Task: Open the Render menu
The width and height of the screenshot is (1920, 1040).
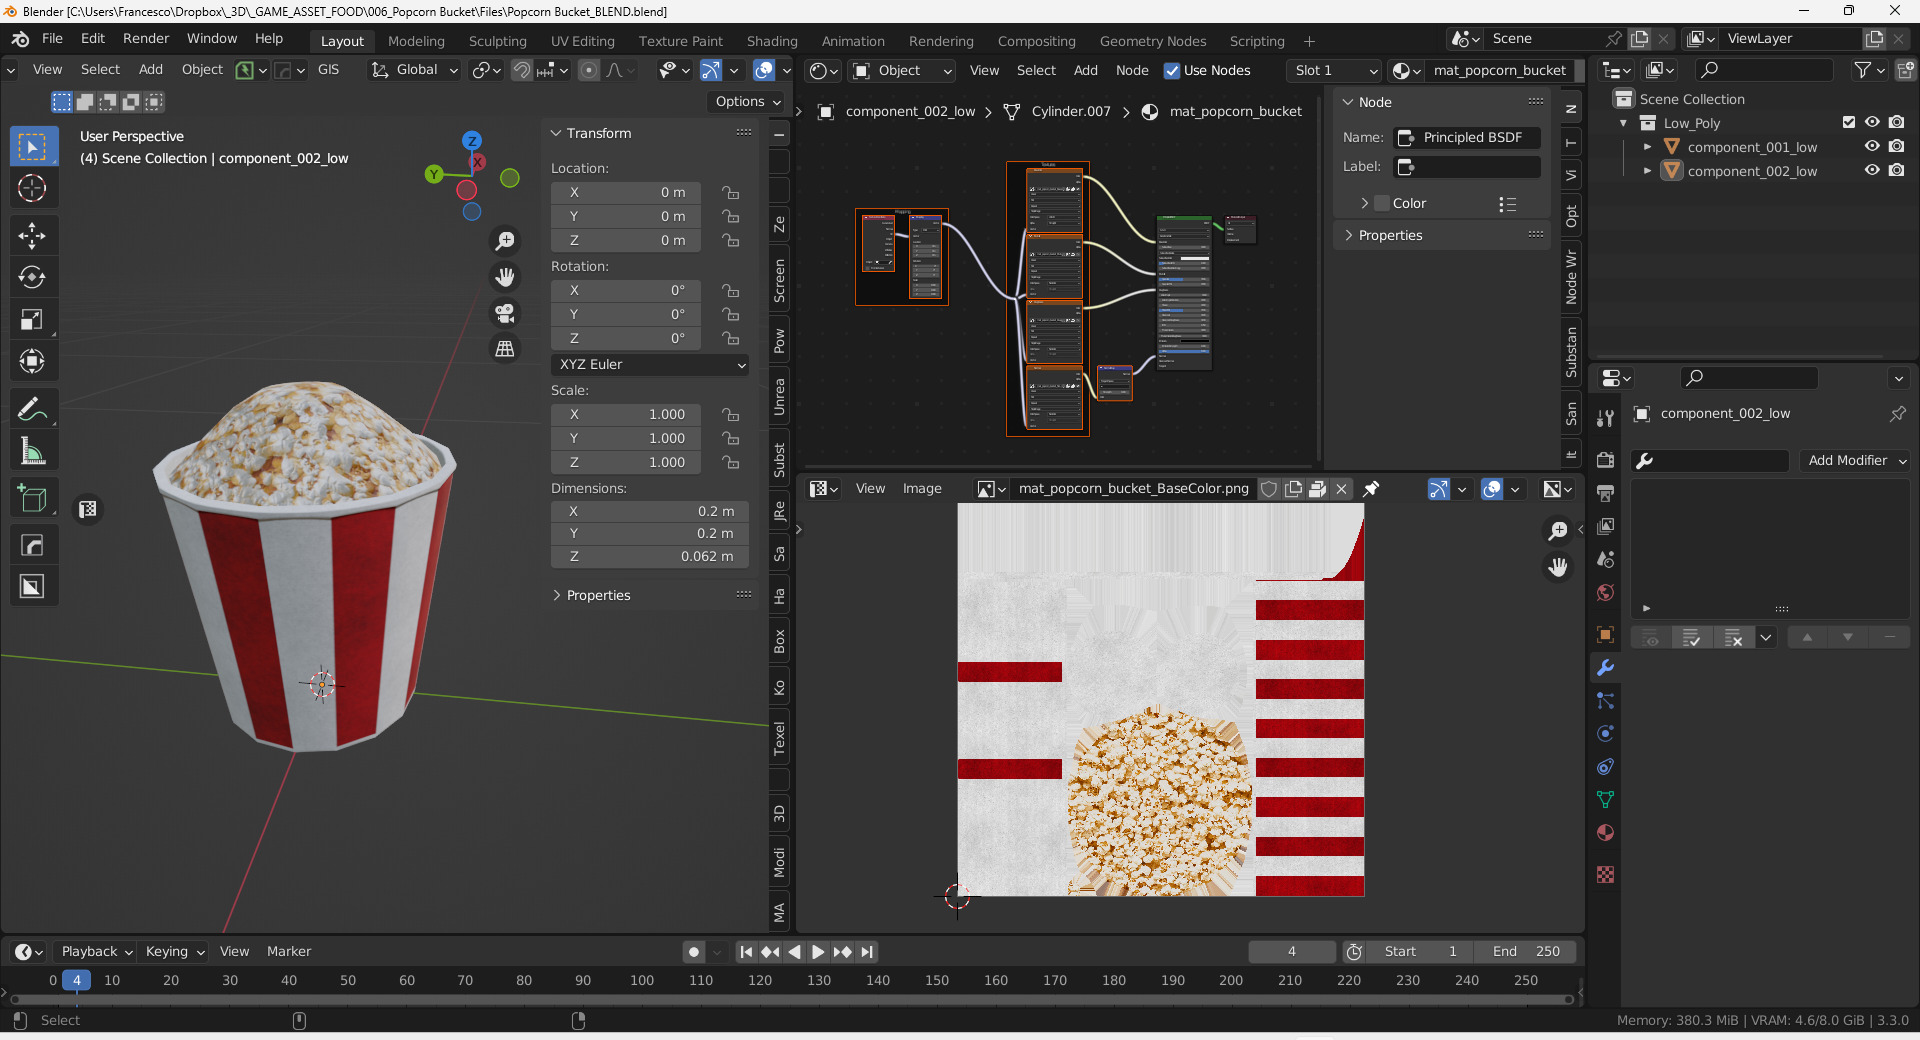Action: (x=146, y=39)
